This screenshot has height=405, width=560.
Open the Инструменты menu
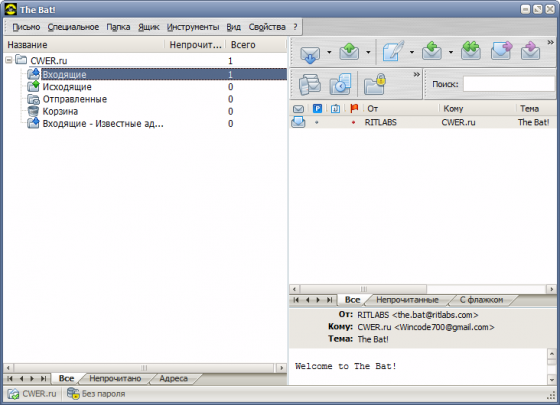(x=193, y=27)
